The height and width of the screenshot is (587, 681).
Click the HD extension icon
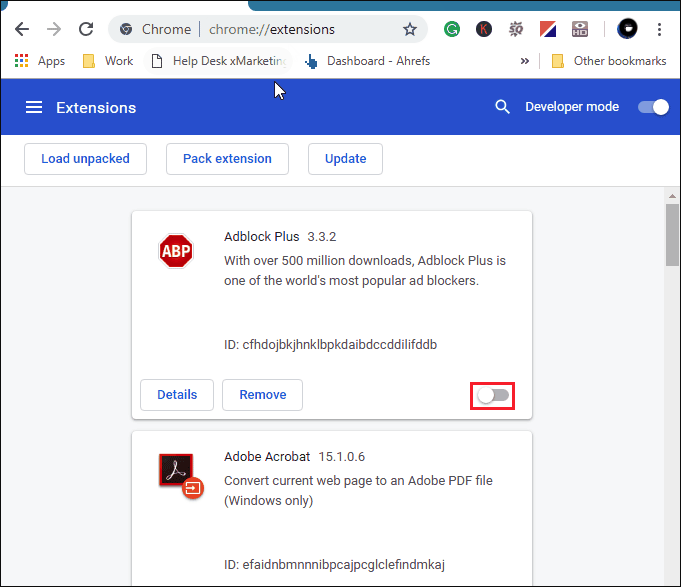pyautogui.click(x=580, y=30)
